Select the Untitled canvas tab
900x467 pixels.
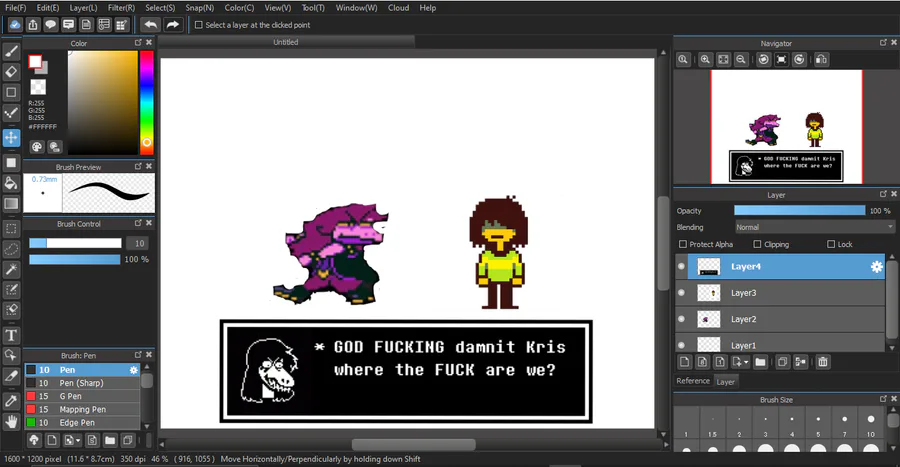click(286, 42)
